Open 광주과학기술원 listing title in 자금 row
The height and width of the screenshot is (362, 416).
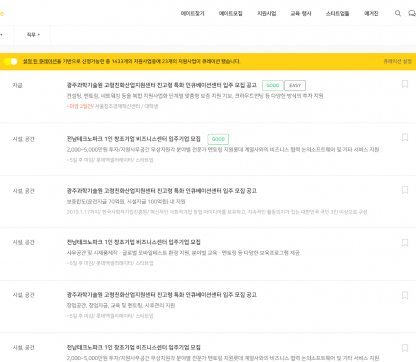tap(162, 85)
